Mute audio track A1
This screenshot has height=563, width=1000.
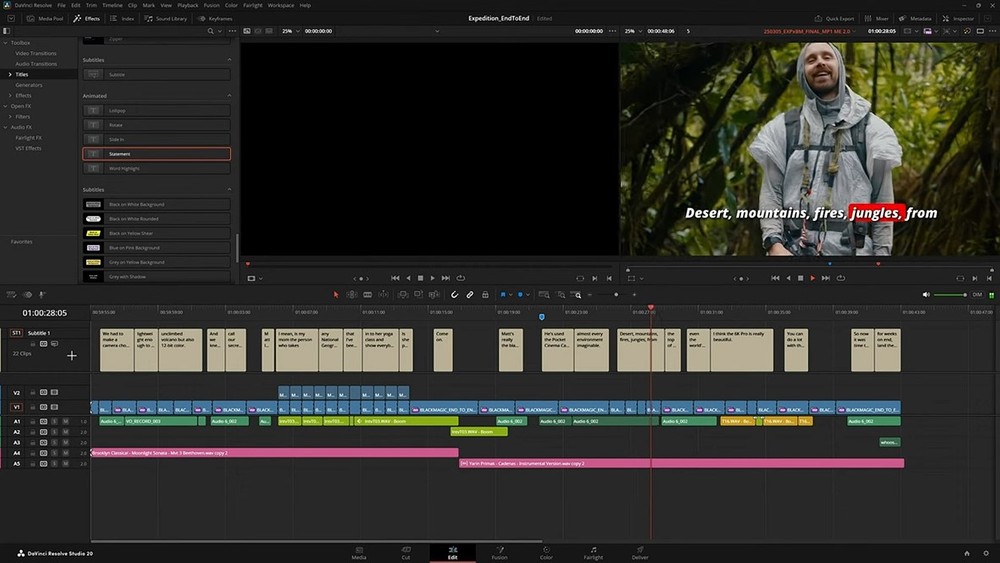pos(65,421)
